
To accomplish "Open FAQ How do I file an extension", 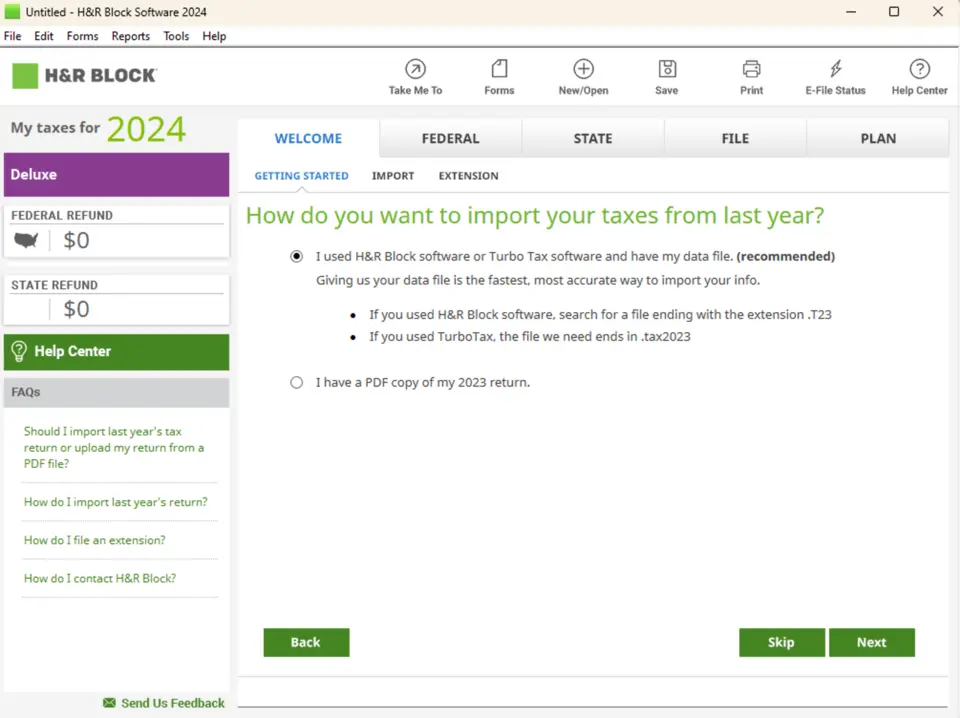I will (95, 540).
